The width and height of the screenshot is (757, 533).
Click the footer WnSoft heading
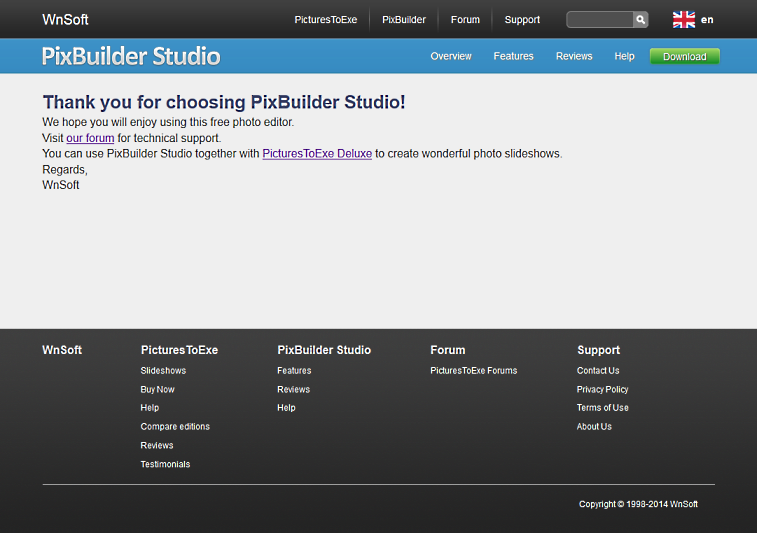(x=62, y=350)
